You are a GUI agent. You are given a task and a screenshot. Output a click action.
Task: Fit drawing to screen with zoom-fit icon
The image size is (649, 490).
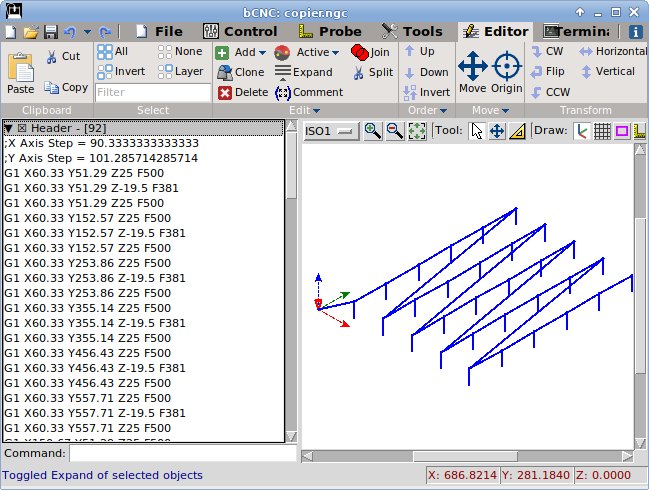tap(417, 131)
